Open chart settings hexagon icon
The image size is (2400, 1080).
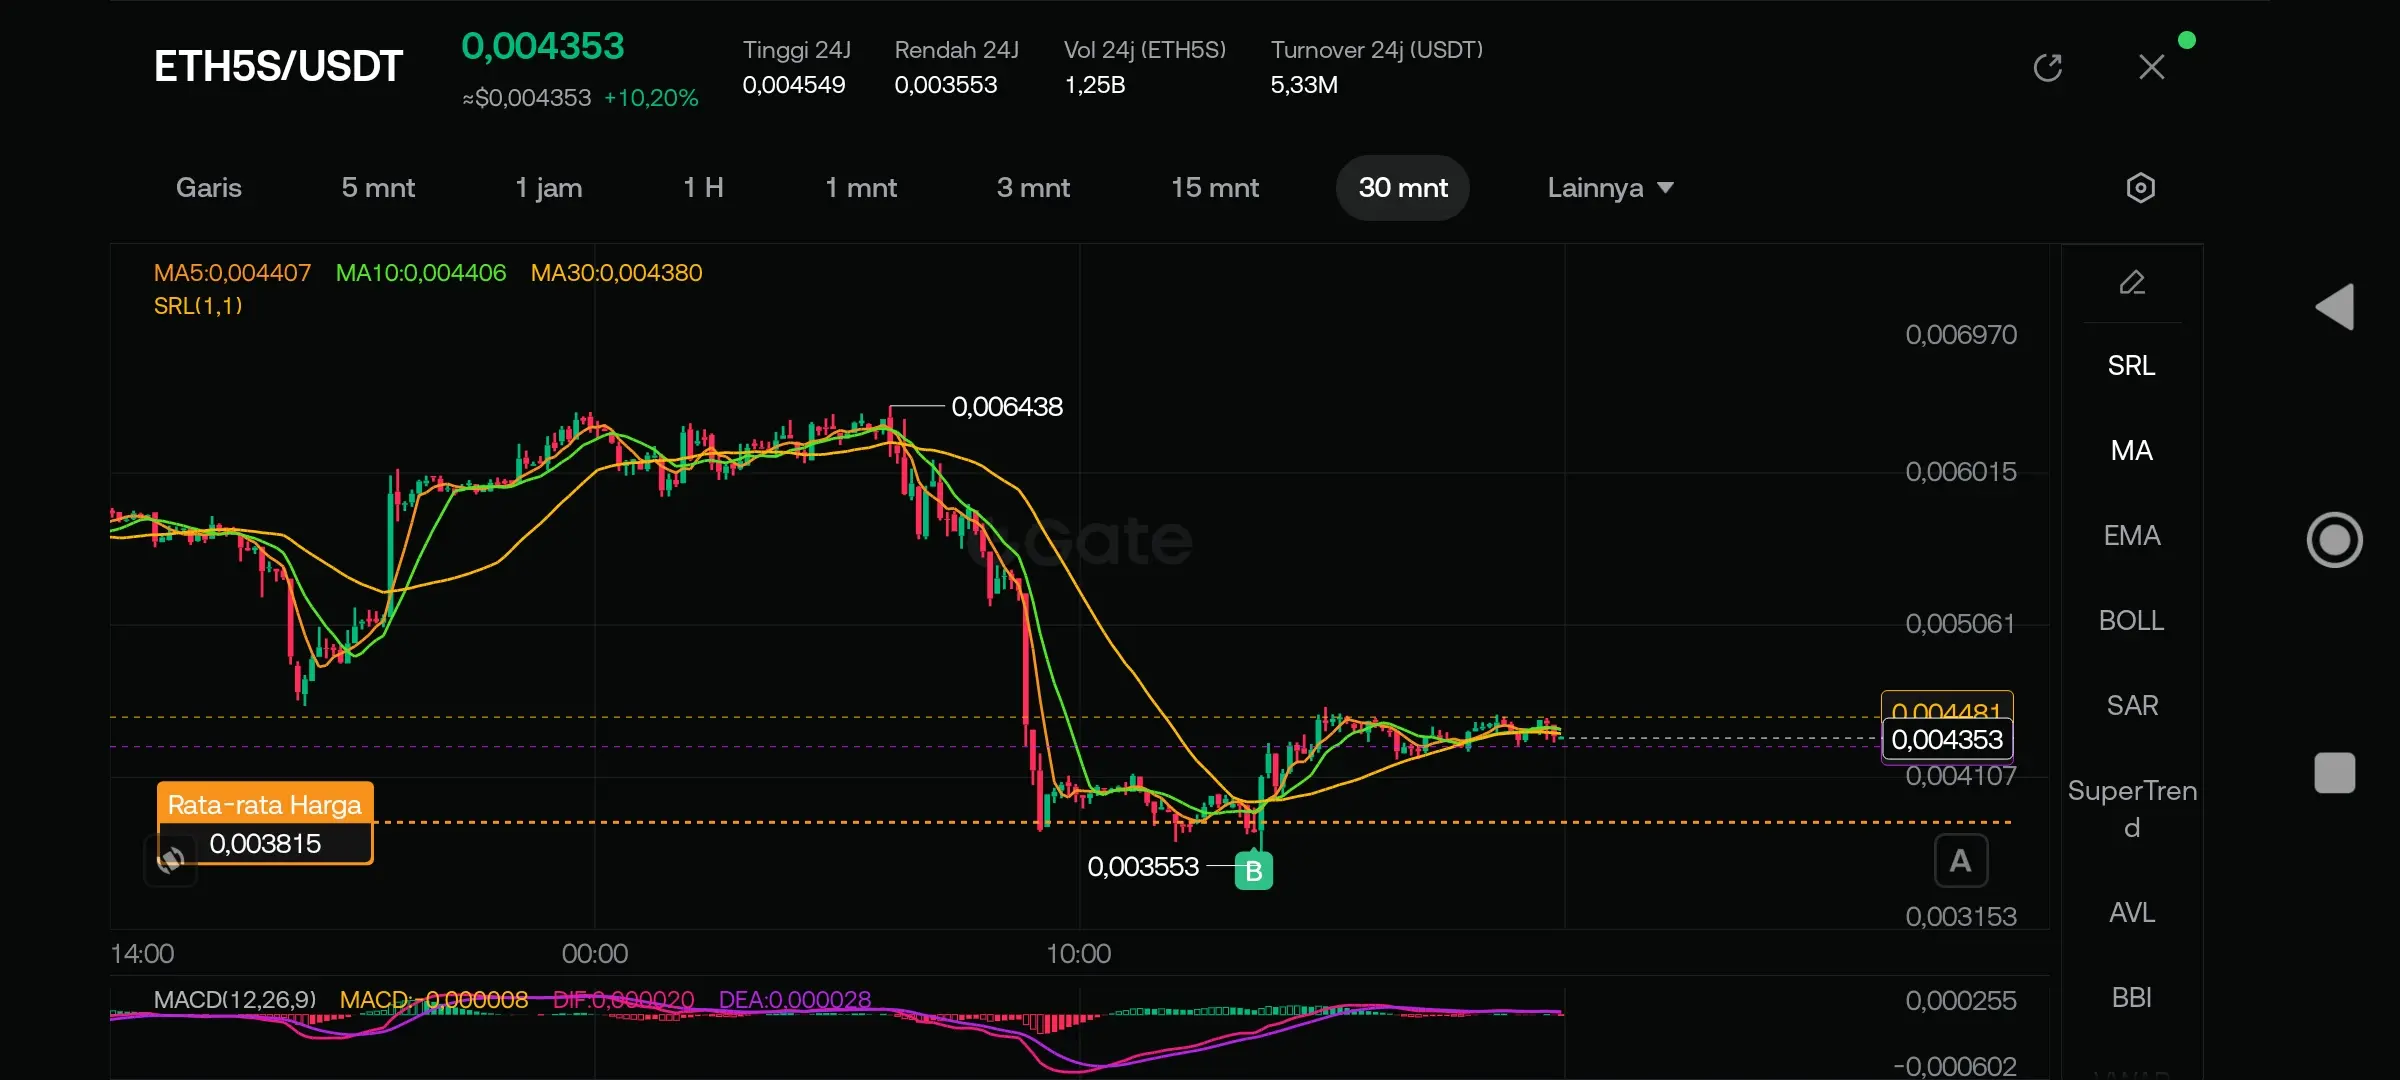(2140, 188)
